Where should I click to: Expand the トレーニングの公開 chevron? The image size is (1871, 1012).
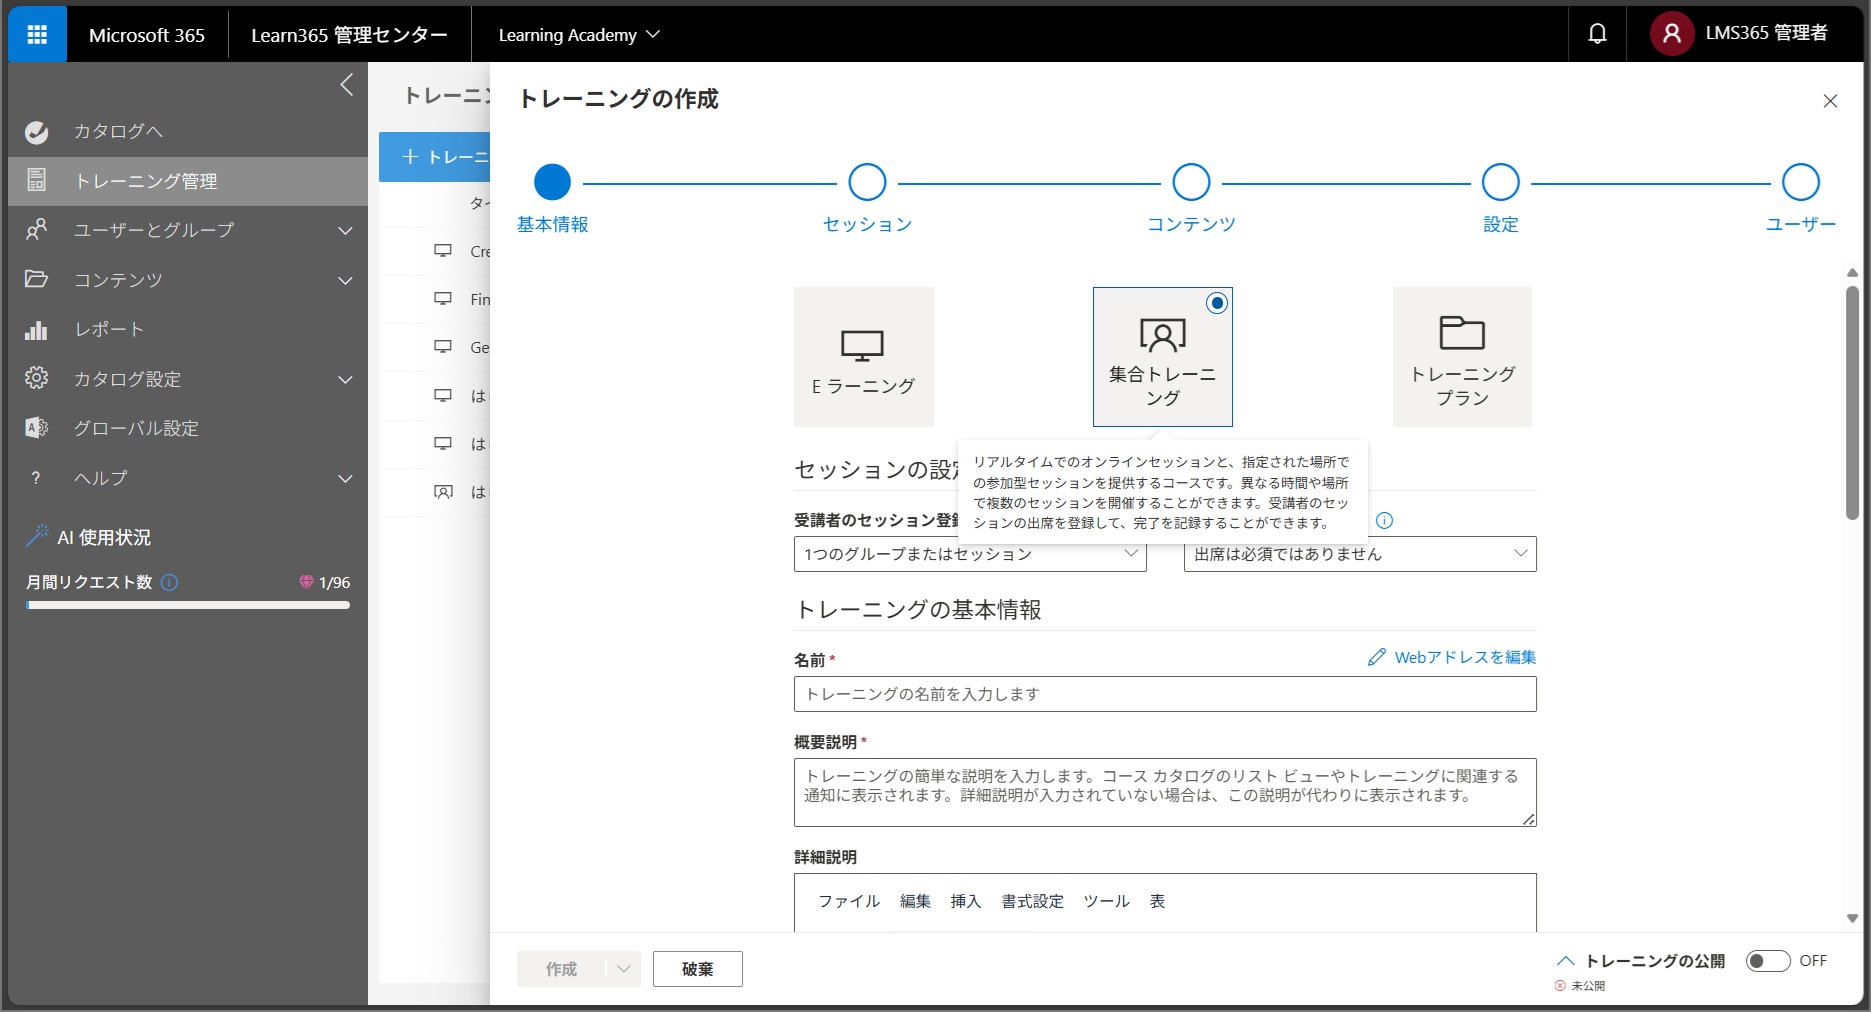1566,961
